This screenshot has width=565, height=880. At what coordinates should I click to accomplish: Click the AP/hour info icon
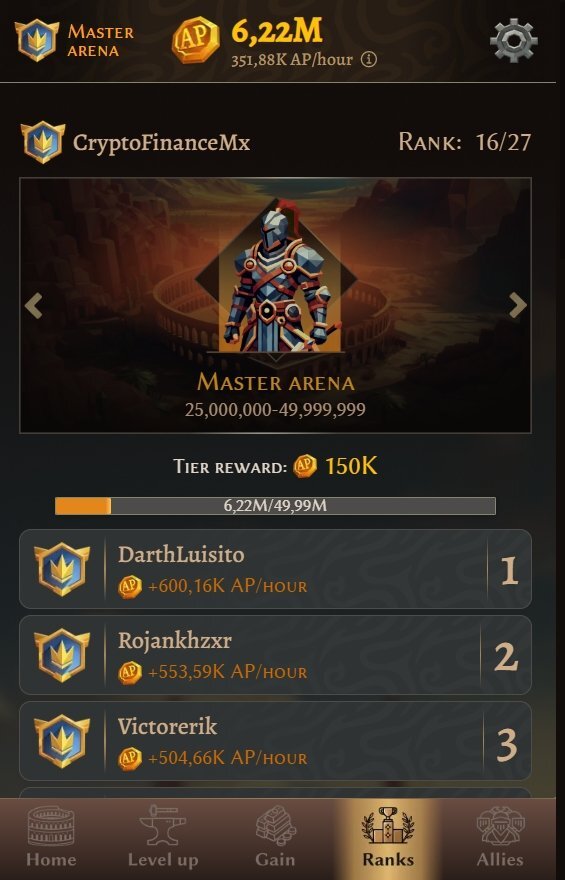369,59
